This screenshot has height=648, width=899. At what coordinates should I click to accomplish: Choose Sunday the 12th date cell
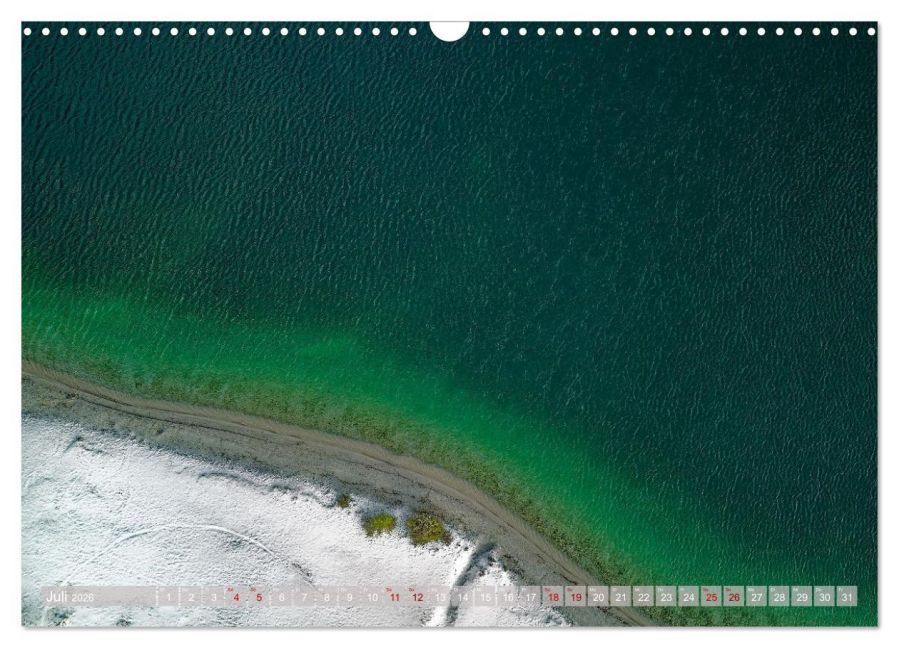[x=417, y=596]
